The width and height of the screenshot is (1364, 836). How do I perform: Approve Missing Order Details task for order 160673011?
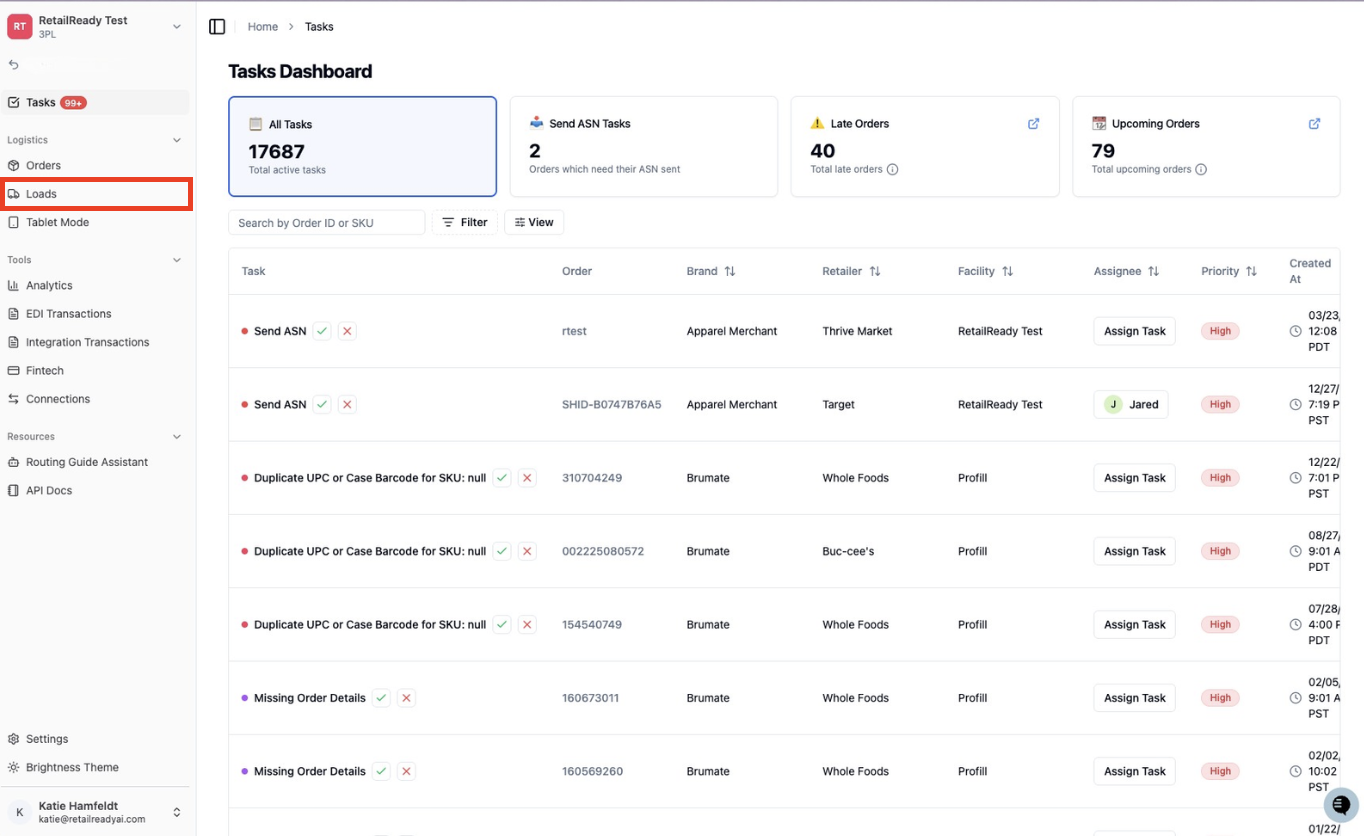(x=381, y=698)
